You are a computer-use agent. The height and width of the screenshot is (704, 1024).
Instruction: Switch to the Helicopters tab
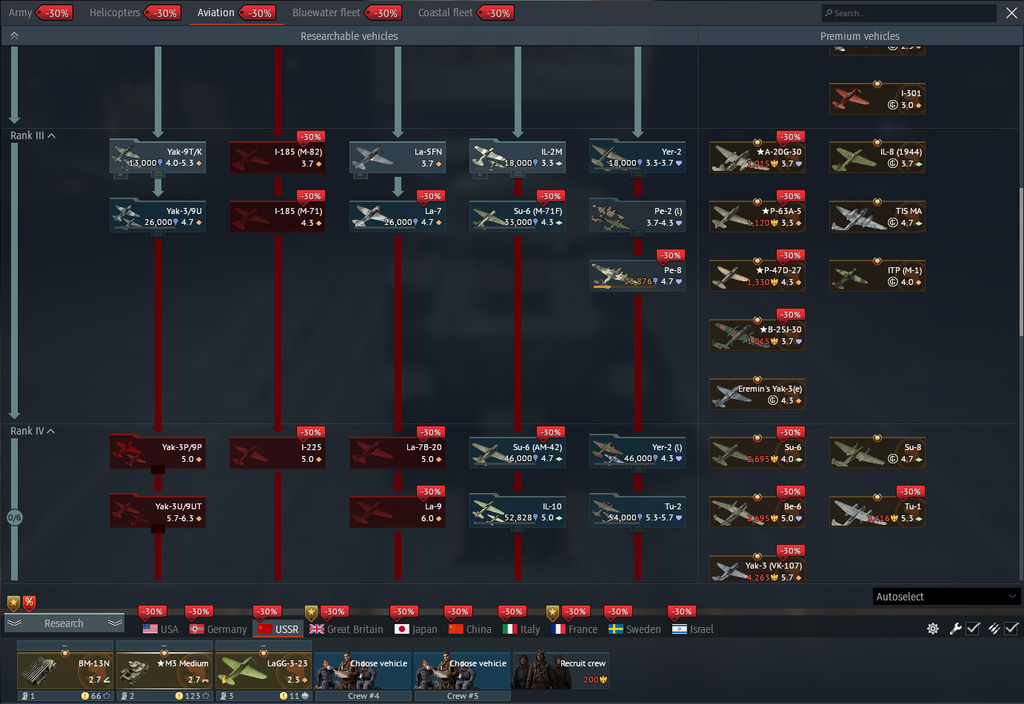(x=114, y=12)
